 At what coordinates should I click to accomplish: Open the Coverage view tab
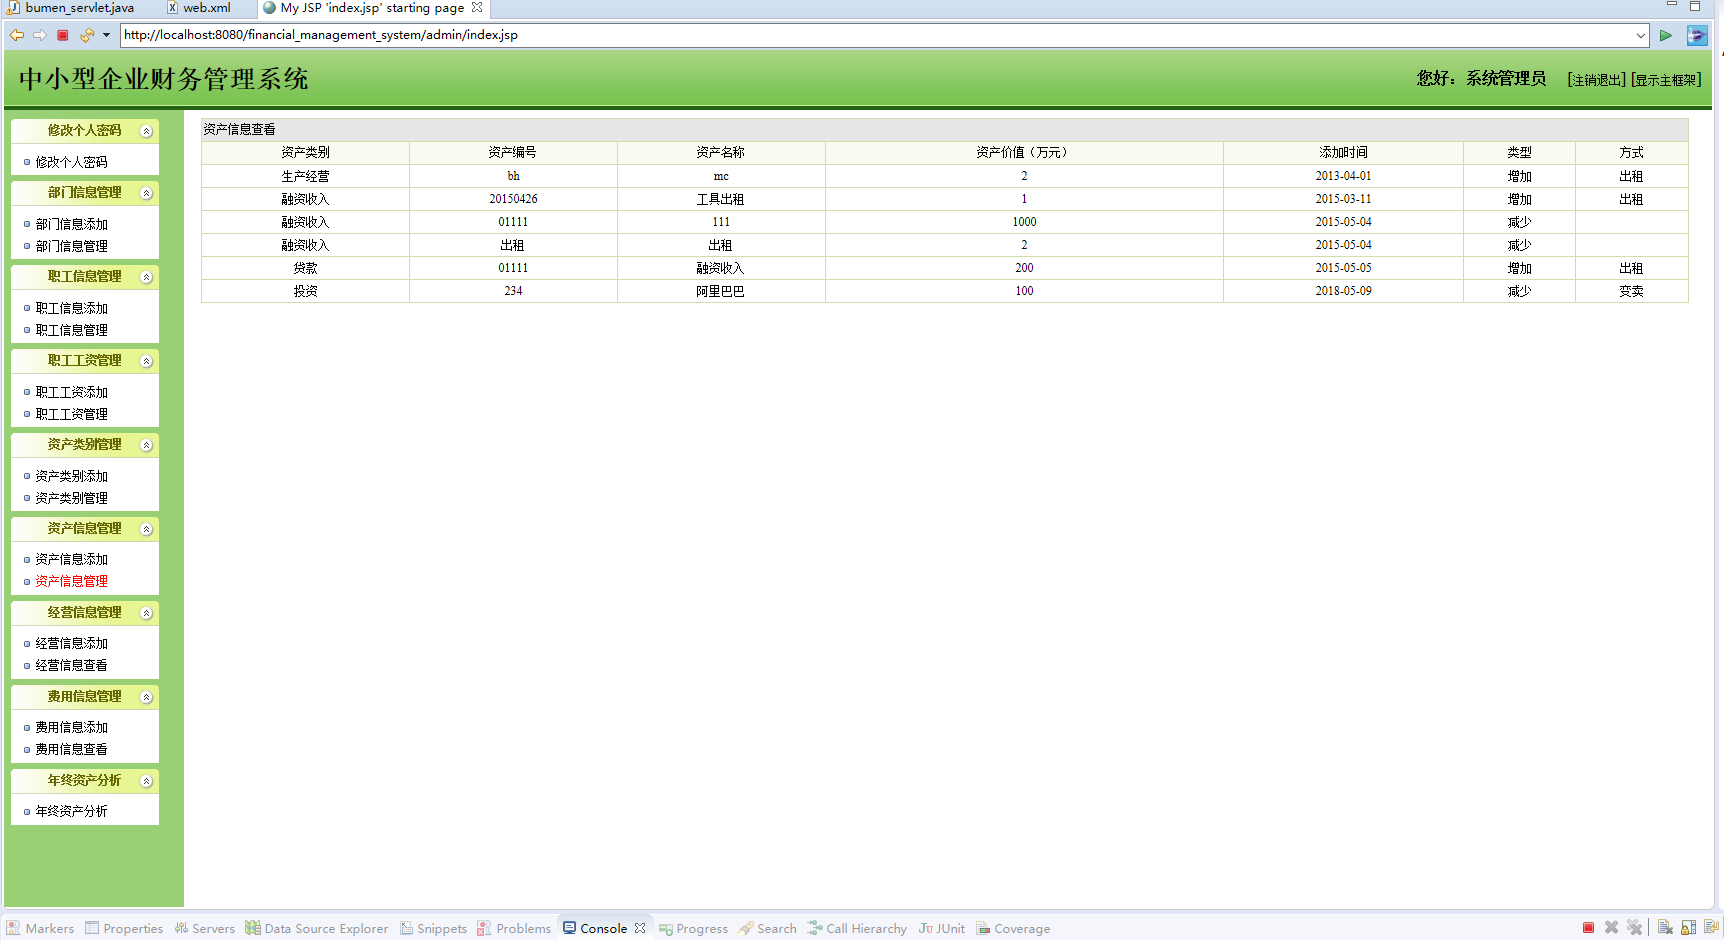[x=1014, y=928]
